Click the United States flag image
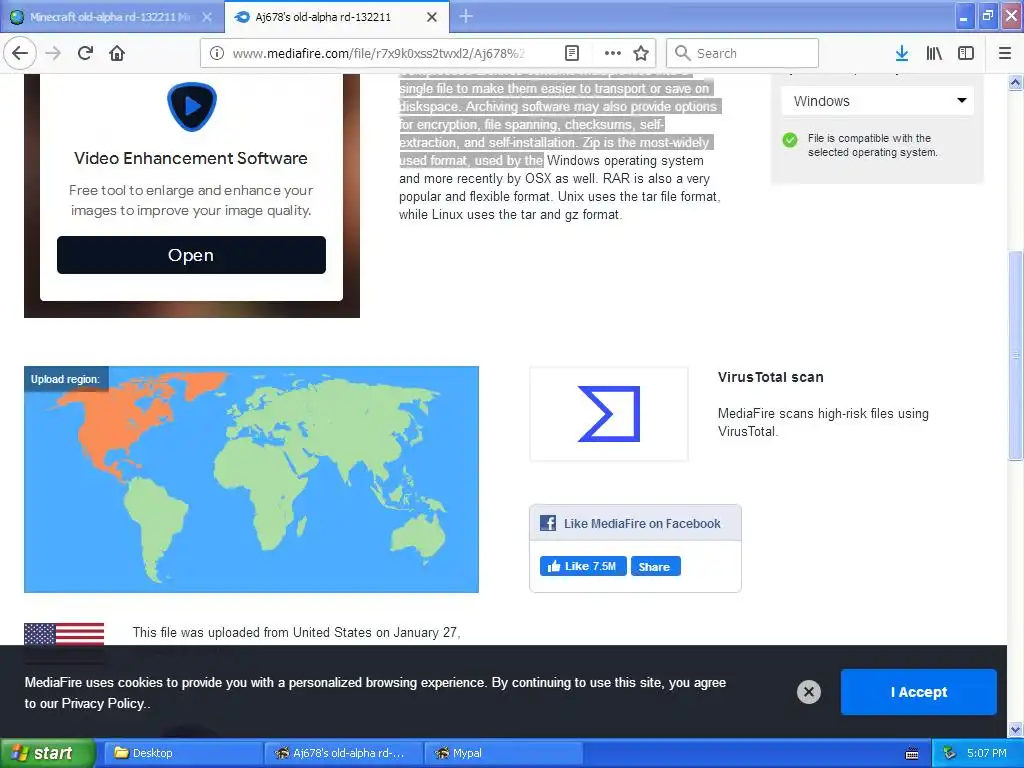This screenshot has width=1024, height=768. click(x=64, y=634)
